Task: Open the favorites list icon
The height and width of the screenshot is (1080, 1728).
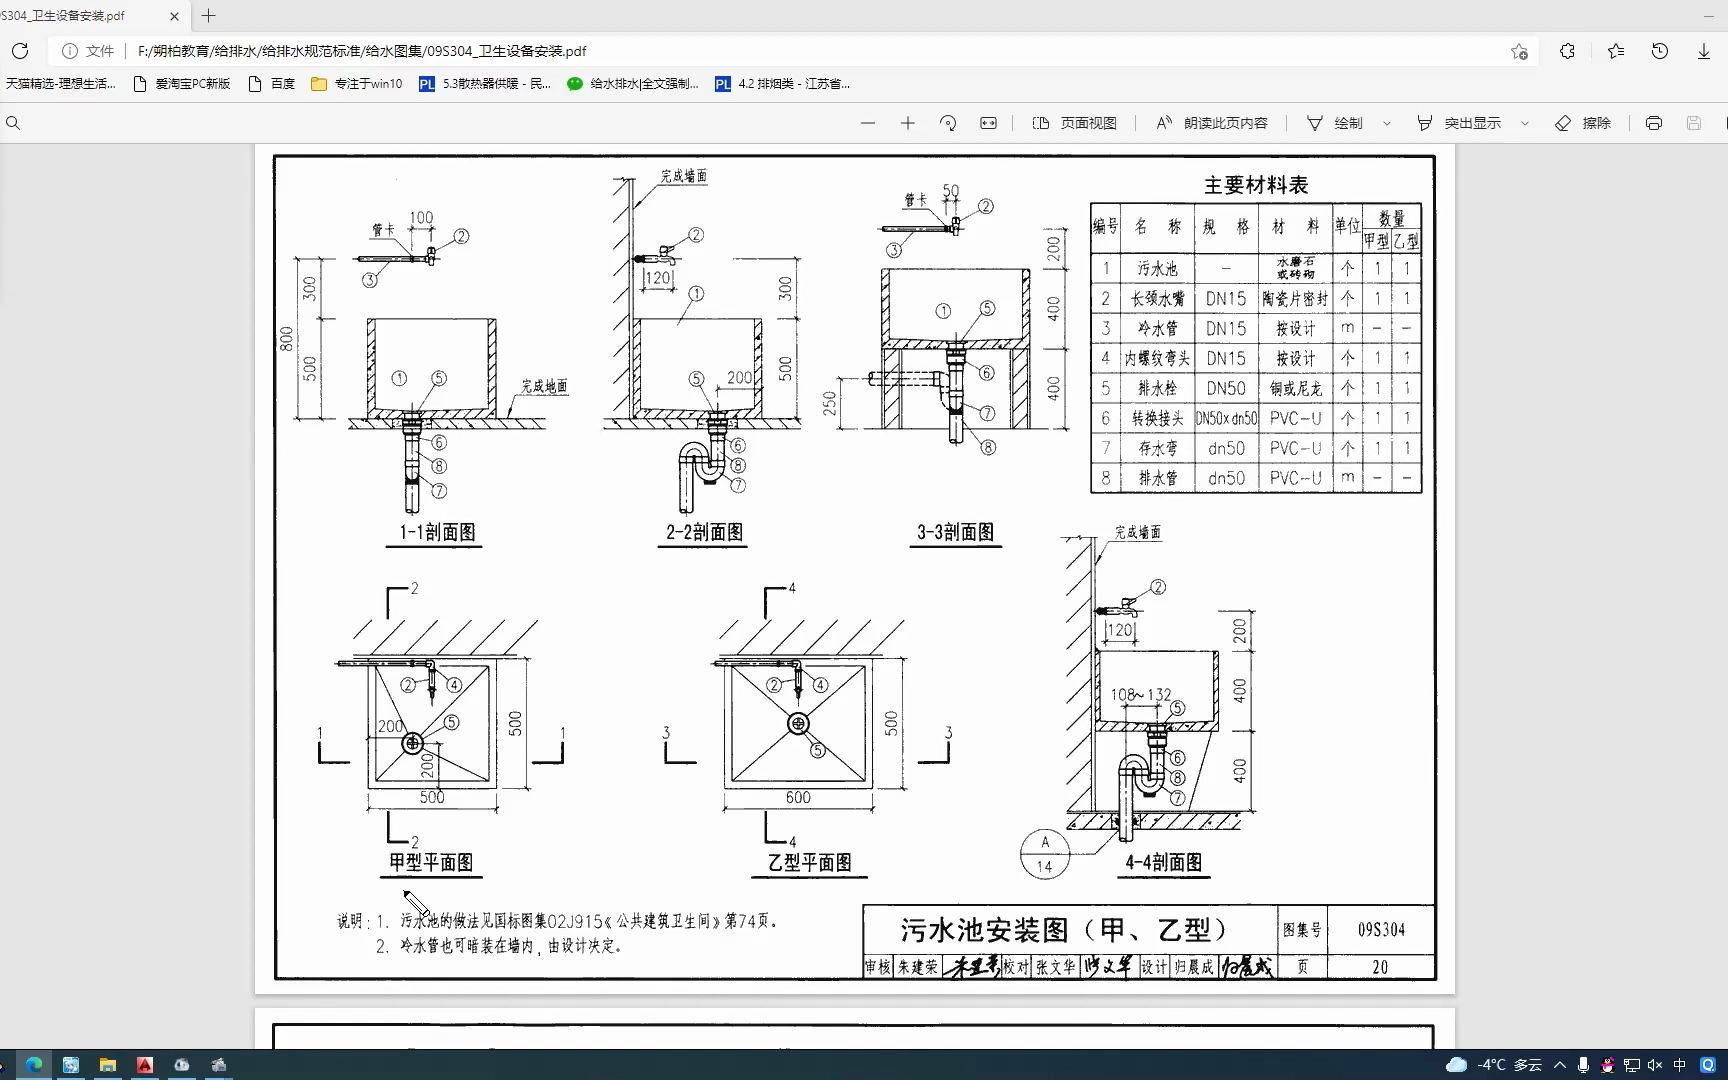Action: [x=1615, y=51]
